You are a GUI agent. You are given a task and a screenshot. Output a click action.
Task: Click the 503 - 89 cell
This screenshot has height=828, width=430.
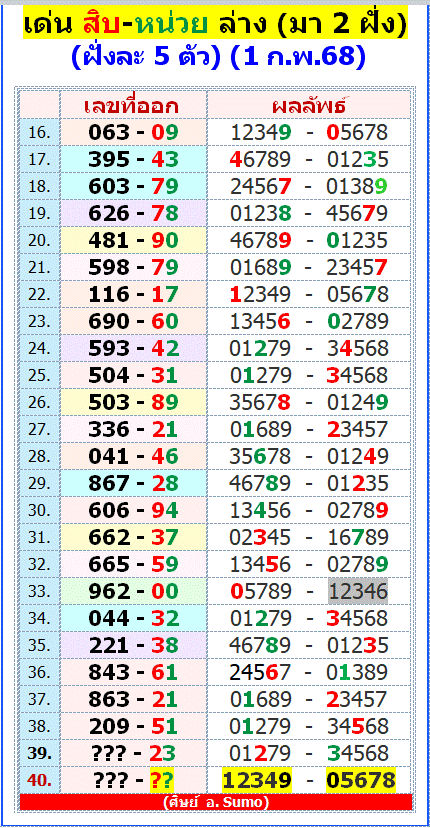pos(133,402)
